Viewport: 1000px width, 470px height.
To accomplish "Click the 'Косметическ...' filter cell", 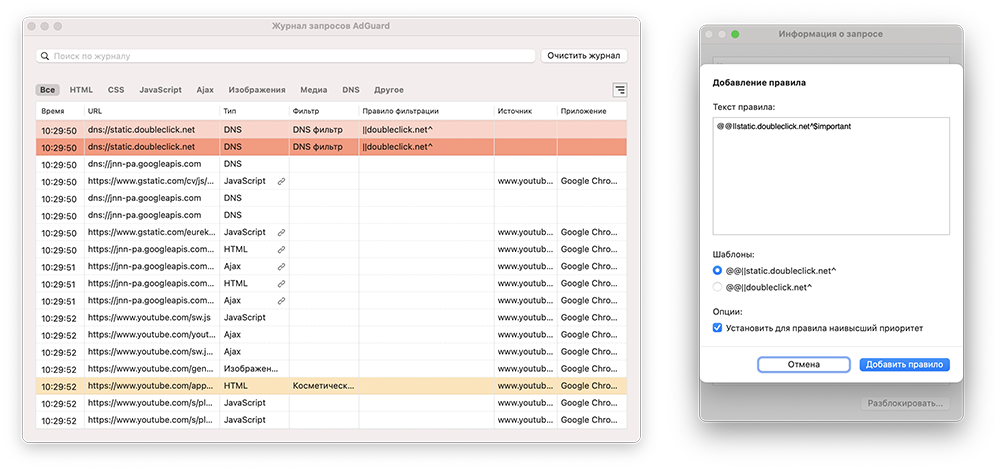I will pos(324,386).
